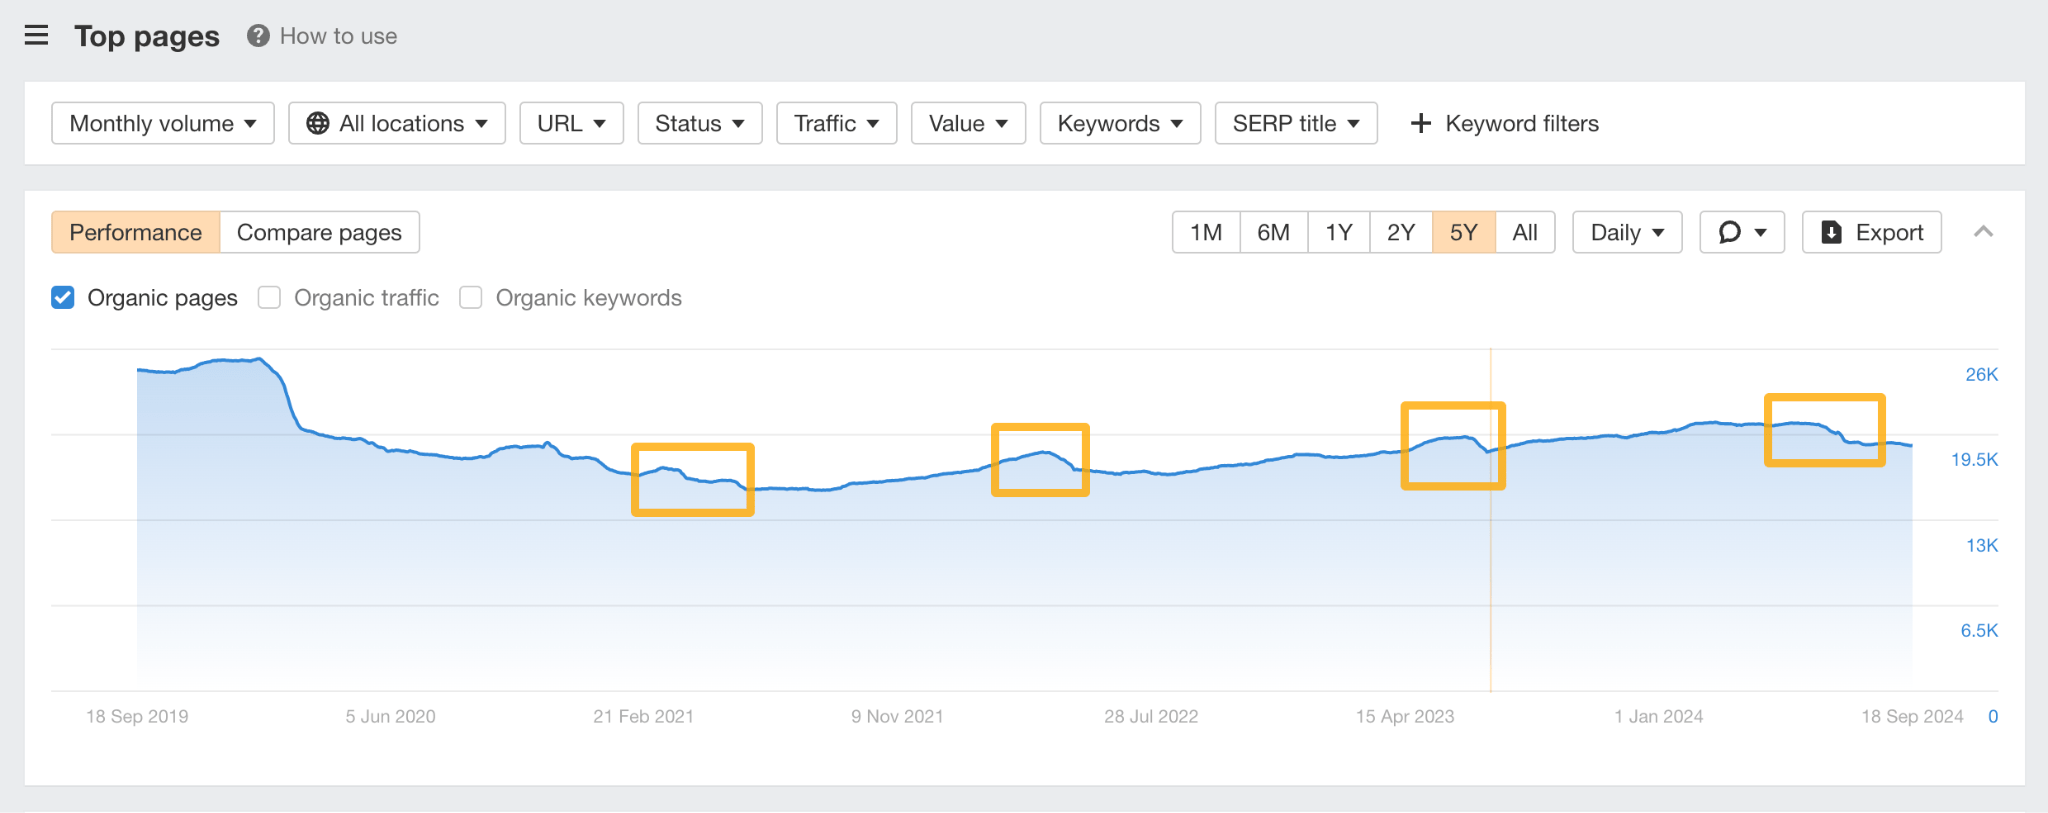Screen dimensions: 2048x813
Task: Uncheck the Organic pages checkbox
Action: (x=63, y=298)
